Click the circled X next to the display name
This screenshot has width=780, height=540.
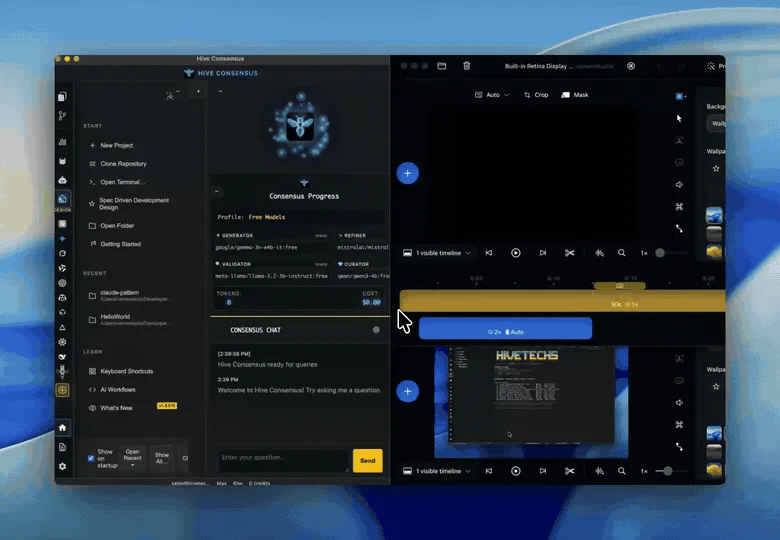point(631,66)
